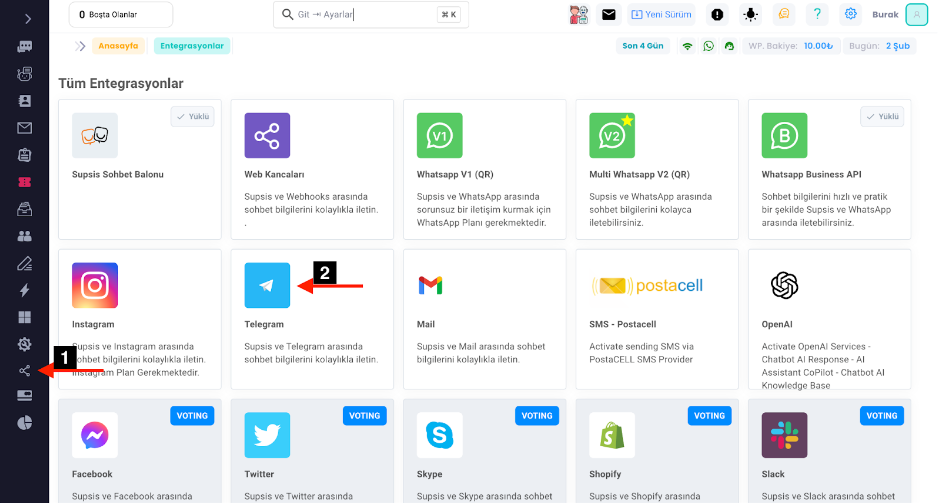The height and width of the screenshot is (503, 938).
Task: Open the envelope mail sidebar icon
Action: click(25, 127)
